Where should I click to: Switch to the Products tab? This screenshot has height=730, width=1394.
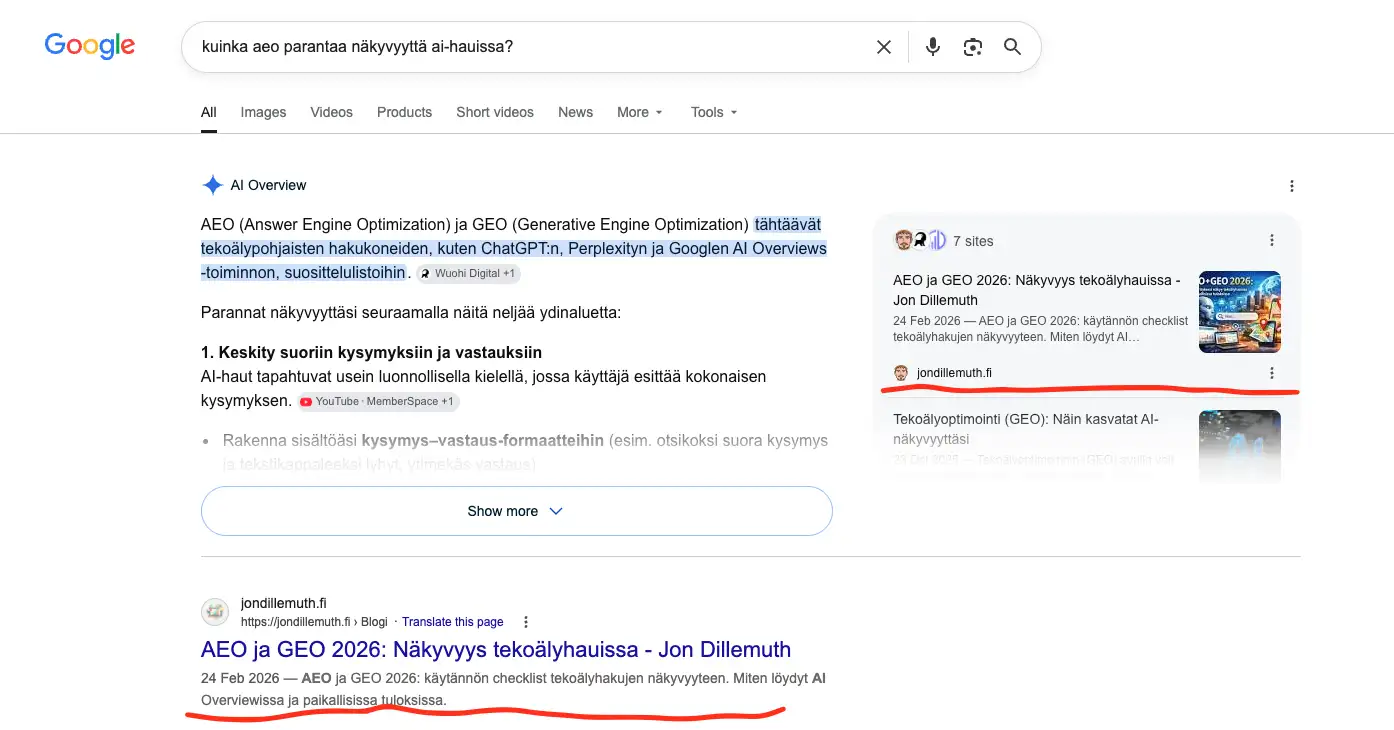click(x=404, y=112)
